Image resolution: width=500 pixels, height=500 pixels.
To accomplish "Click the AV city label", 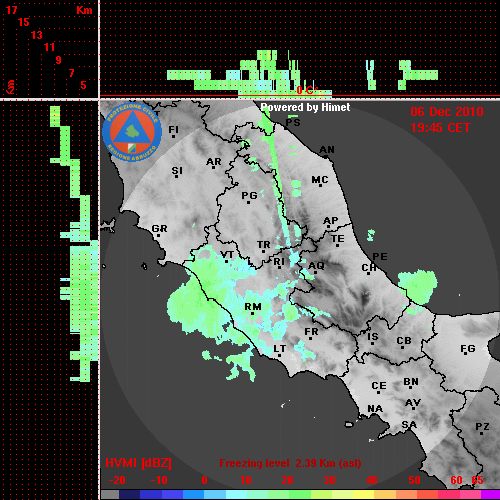I will pyautogui.click(x=413, y=403).
